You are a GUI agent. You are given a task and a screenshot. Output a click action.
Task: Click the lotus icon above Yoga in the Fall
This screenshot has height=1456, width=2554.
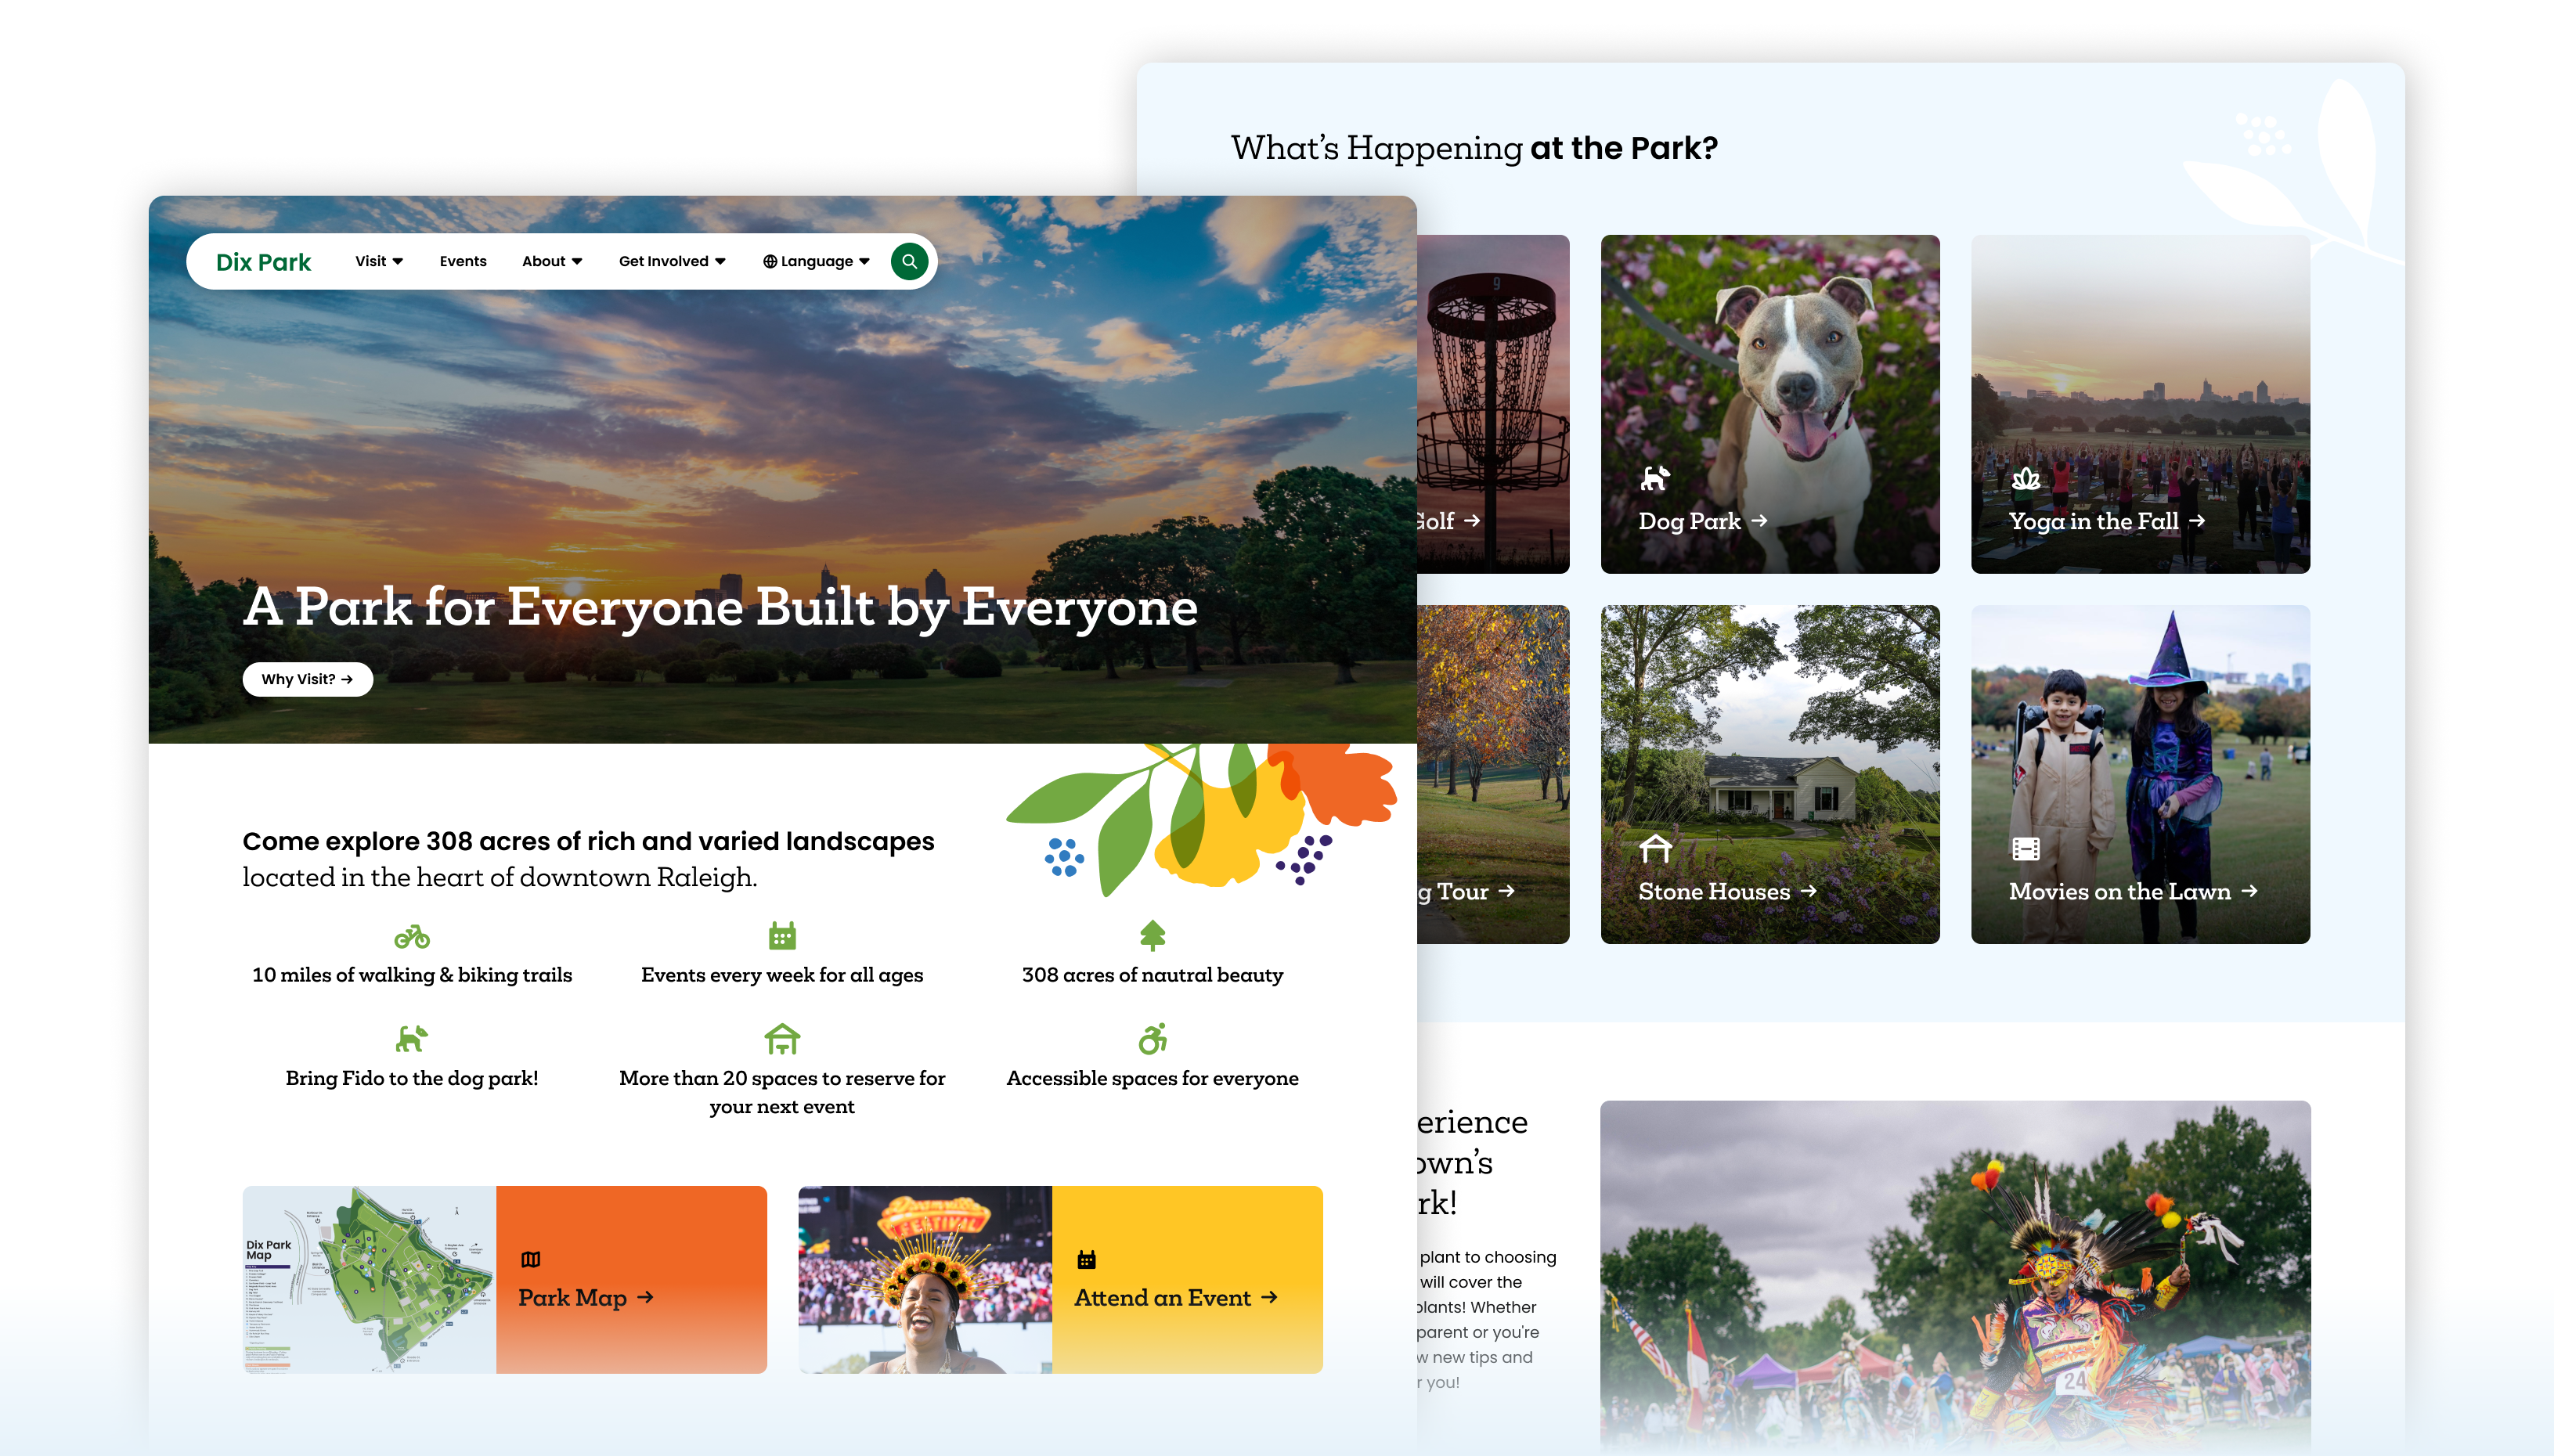point(2025,479)
